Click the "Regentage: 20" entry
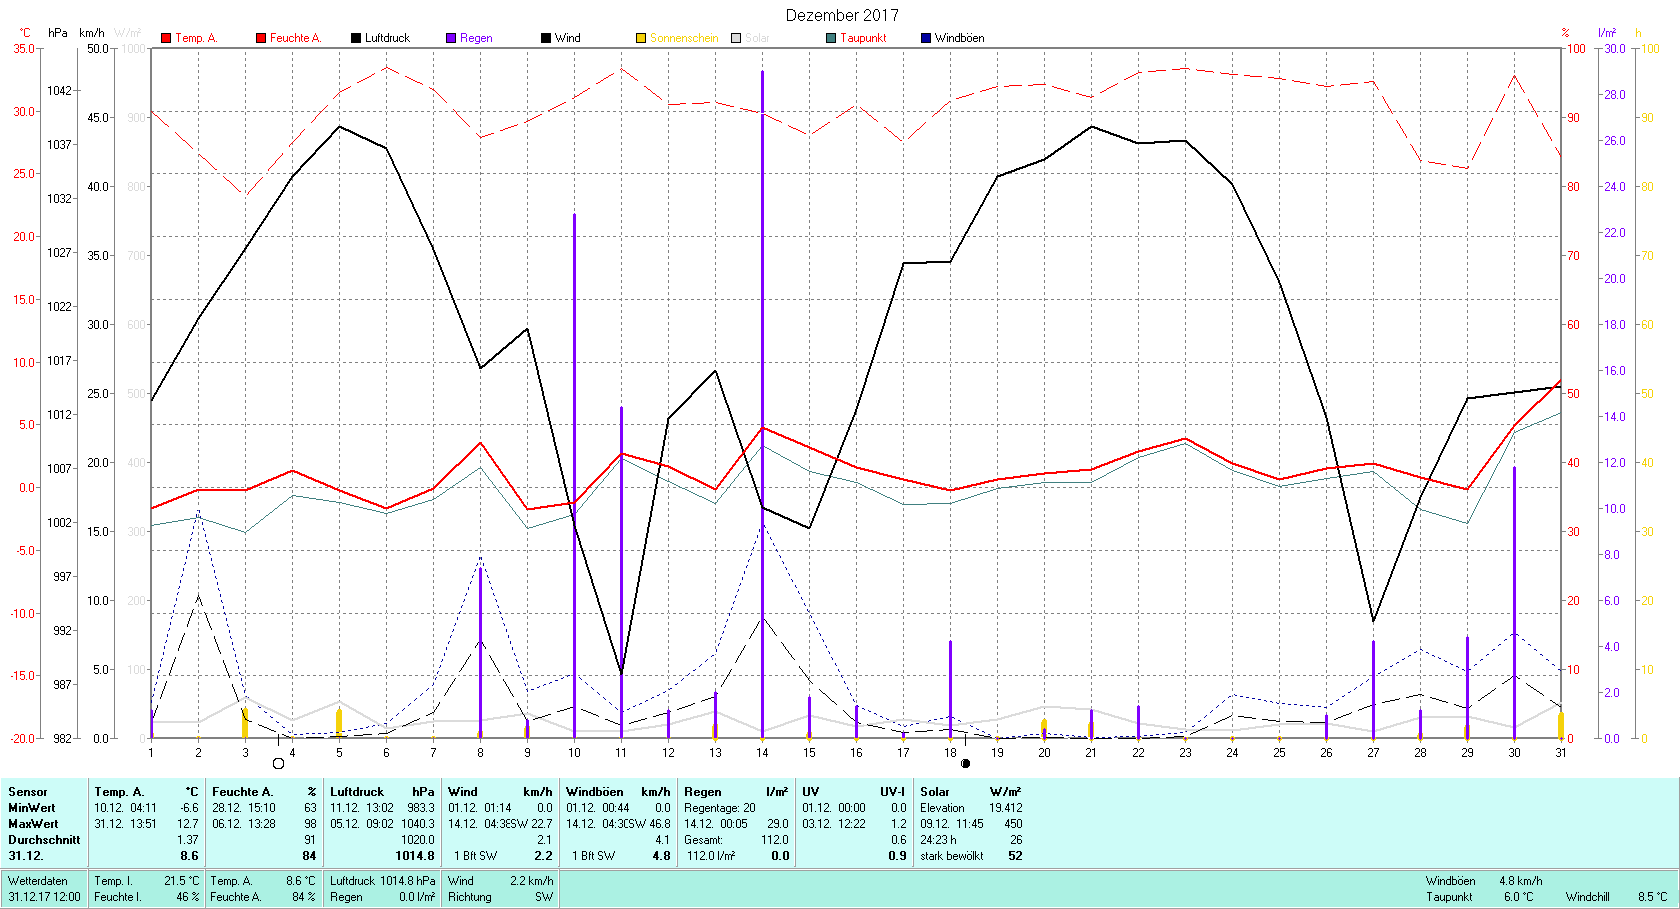The image size is (1680, 909). coord(720,808)
